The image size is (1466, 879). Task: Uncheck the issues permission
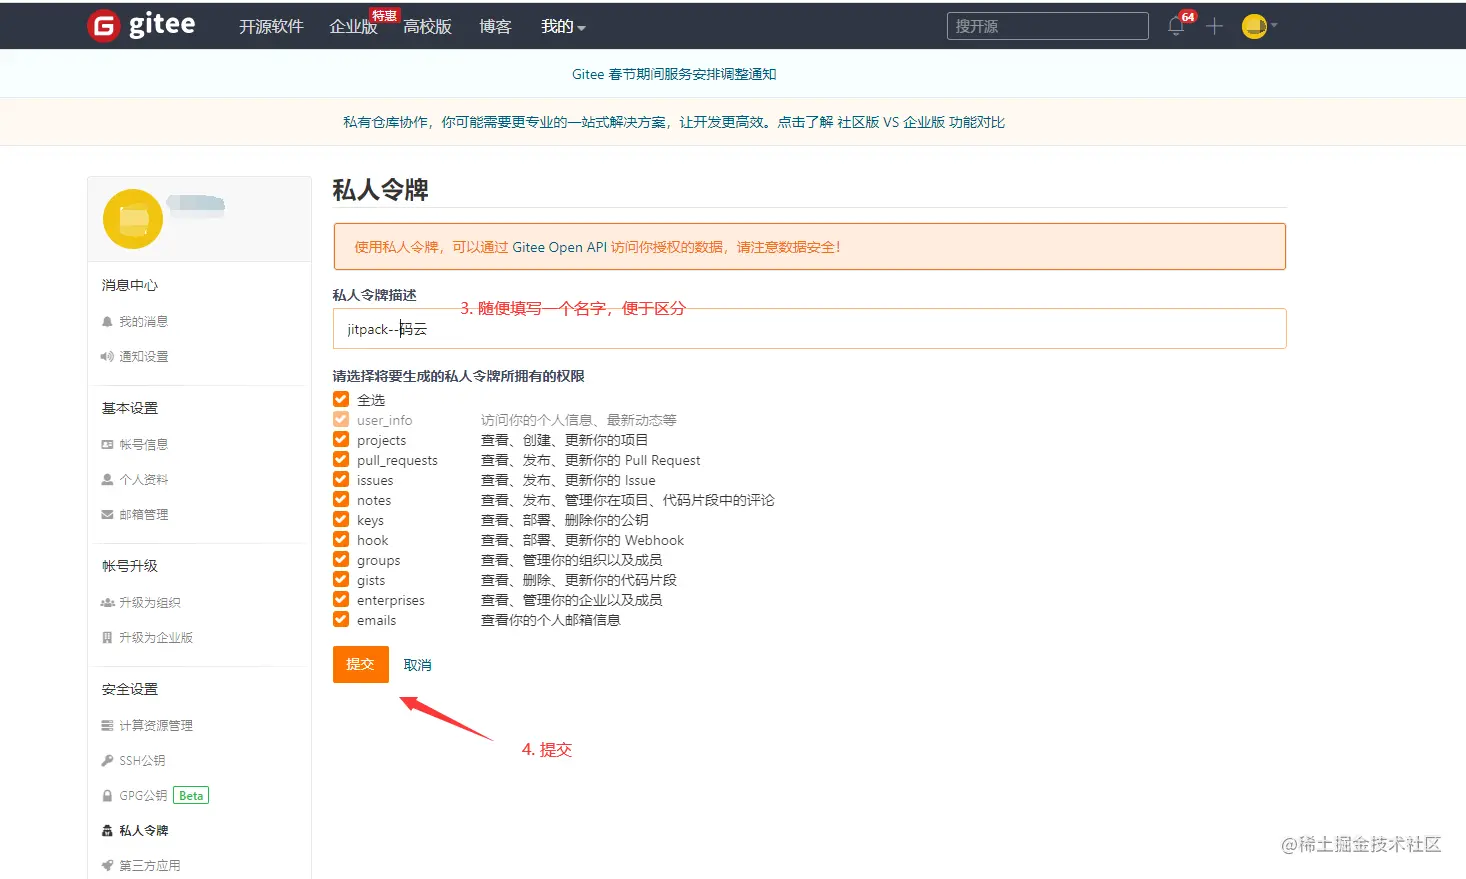[x=341, y=480]
